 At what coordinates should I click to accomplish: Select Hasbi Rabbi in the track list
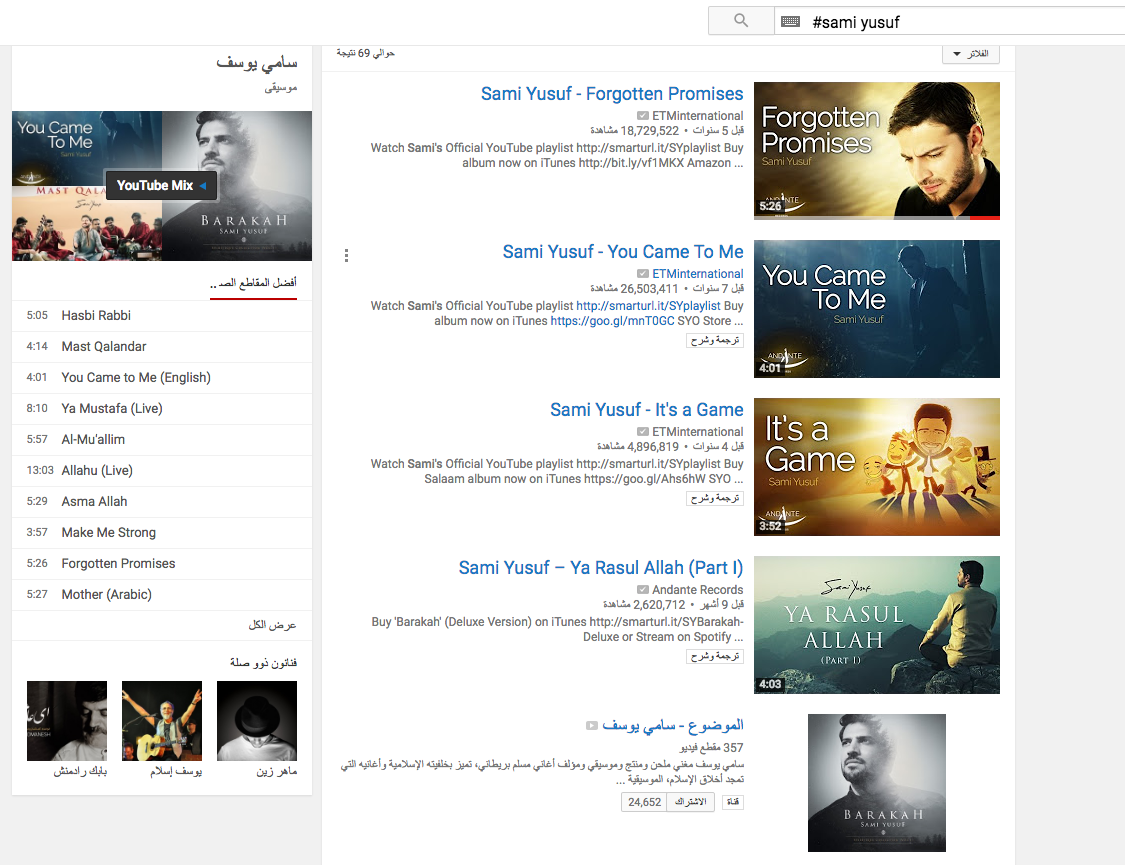tap(162, 316)
